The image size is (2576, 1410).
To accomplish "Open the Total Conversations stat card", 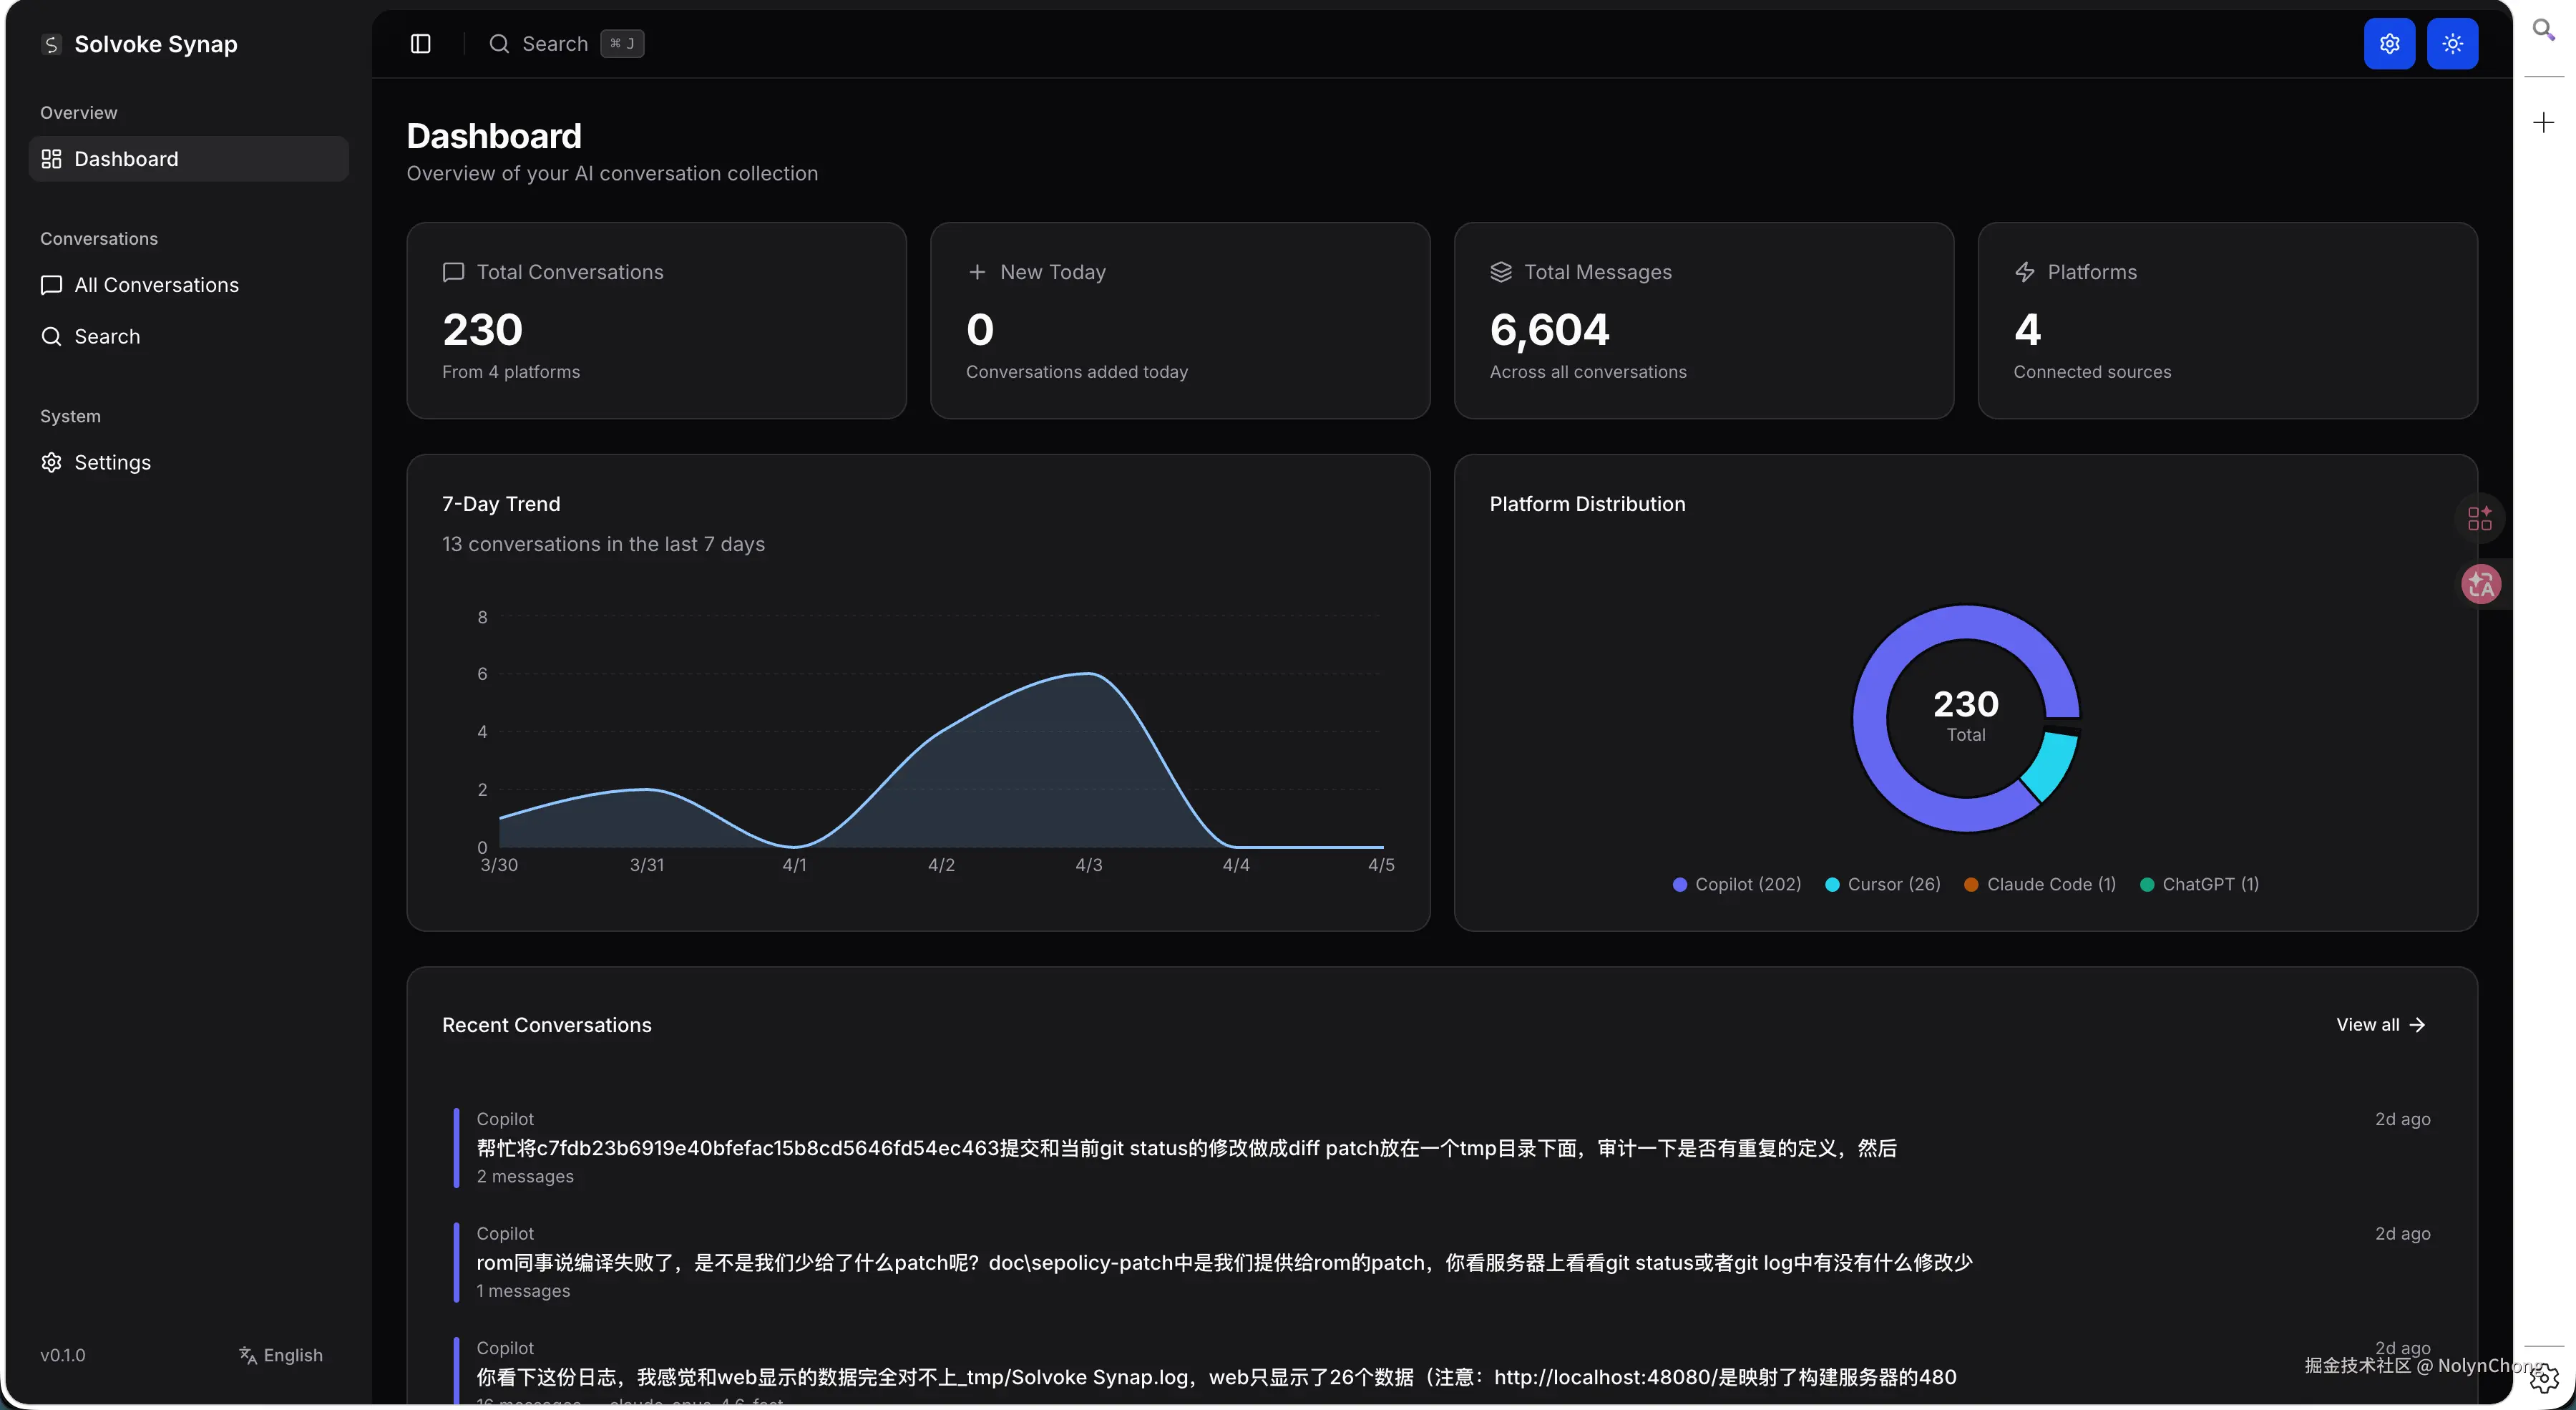I will (656, 320).
